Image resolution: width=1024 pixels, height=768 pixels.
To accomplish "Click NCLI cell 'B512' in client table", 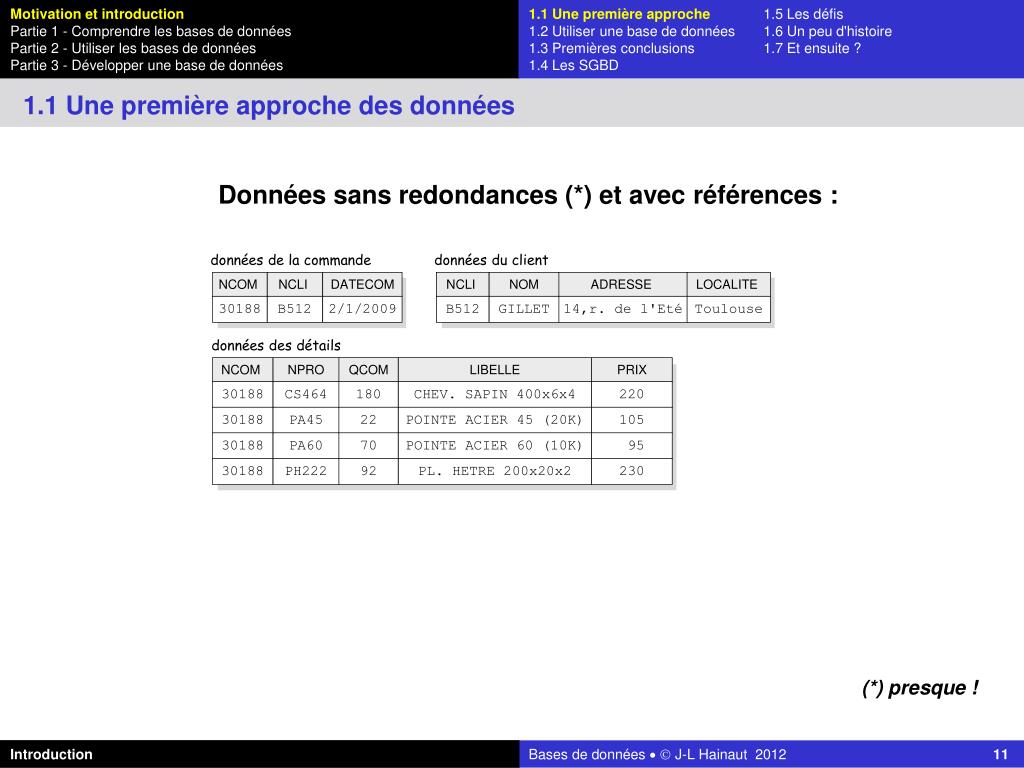I will (x=462, y=309).
